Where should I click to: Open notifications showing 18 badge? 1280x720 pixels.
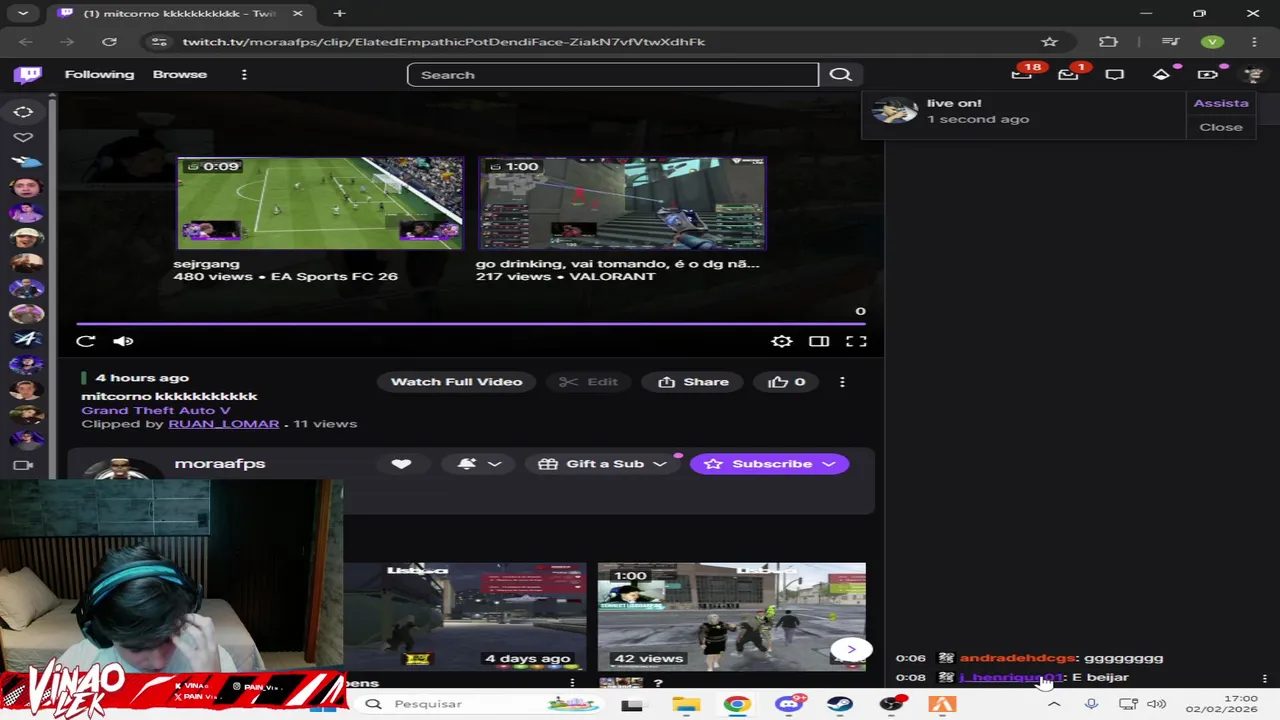(1022, 74)
